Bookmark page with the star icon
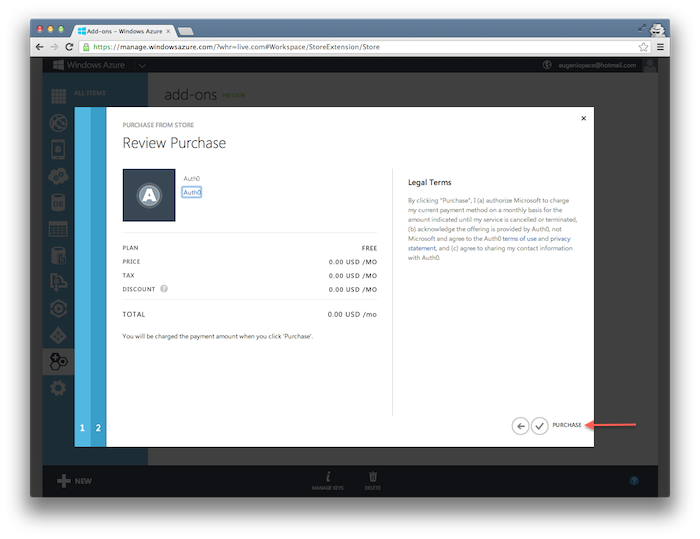700x539 pixels. [x=643, y=47]
